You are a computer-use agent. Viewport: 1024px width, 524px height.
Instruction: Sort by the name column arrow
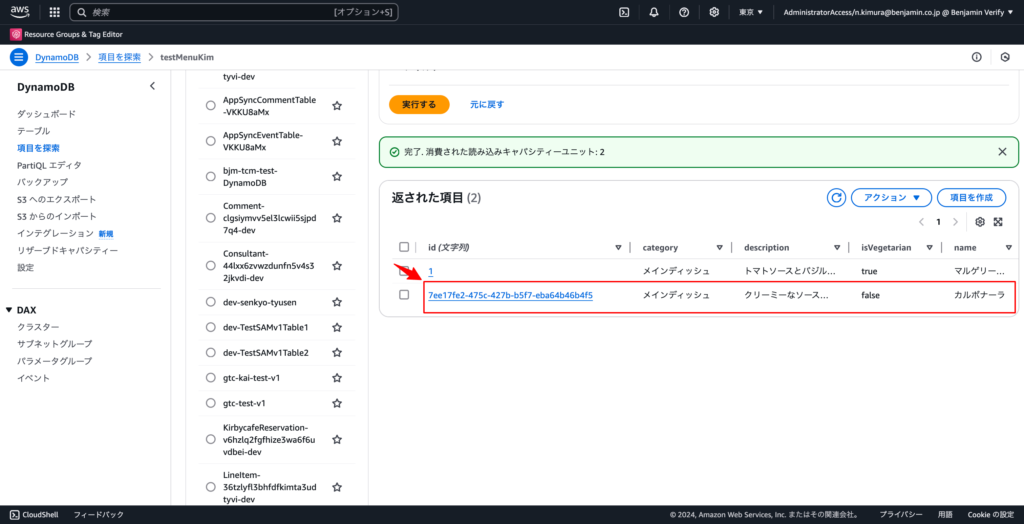[1008, 248]
